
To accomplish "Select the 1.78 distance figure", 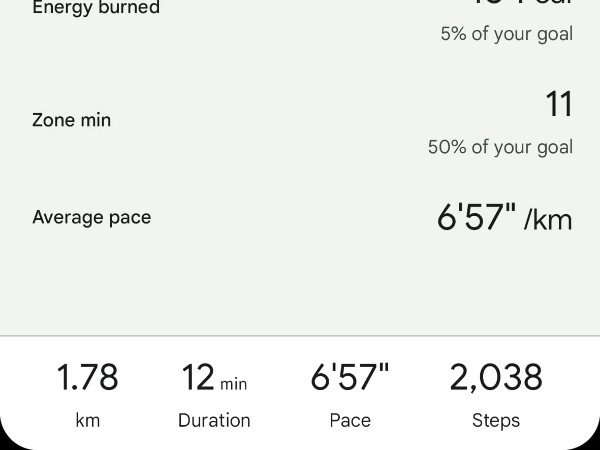I will (x=87, y=378).
